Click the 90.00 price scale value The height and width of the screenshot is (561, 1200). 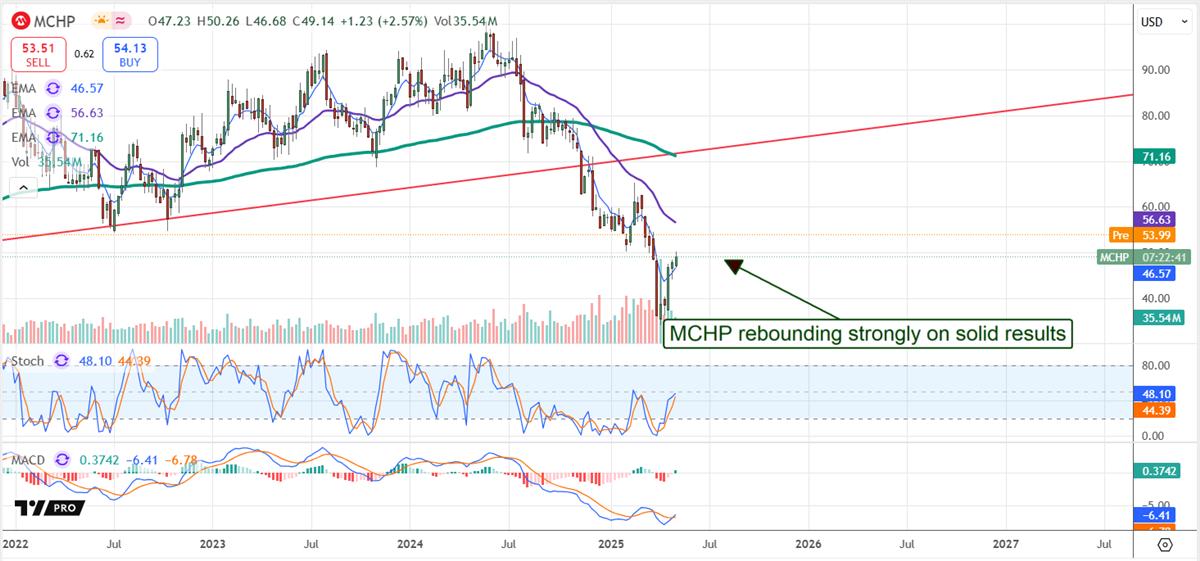click(1158, 70)
